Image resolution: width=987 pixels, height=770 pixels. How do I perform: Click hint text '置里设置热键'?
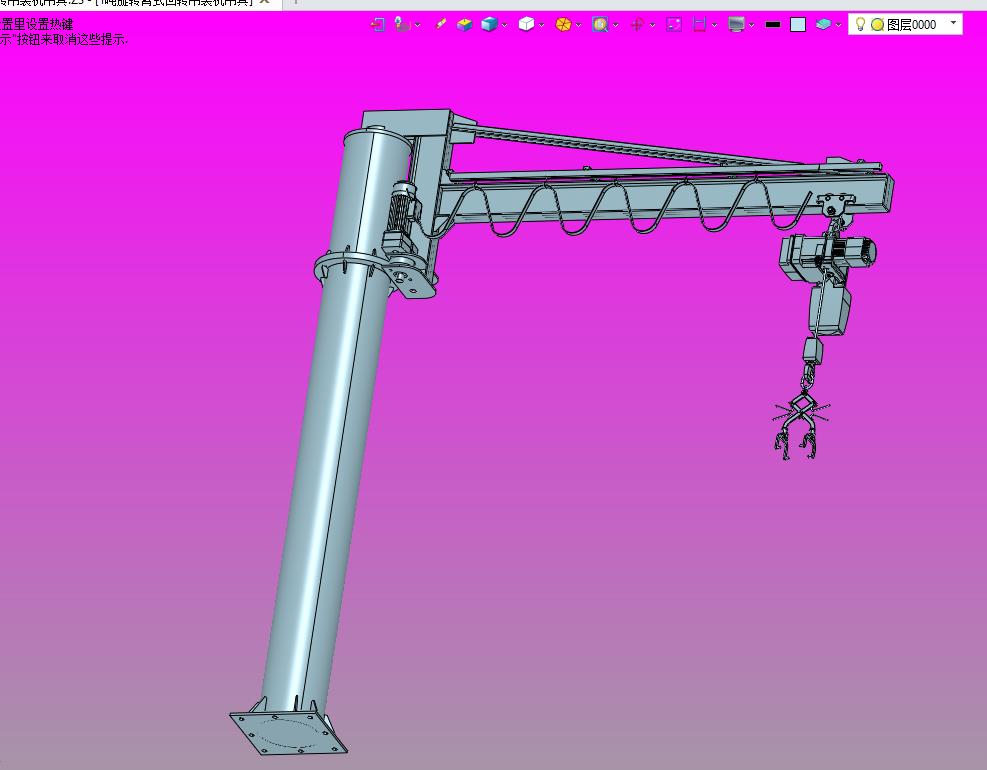37,25
